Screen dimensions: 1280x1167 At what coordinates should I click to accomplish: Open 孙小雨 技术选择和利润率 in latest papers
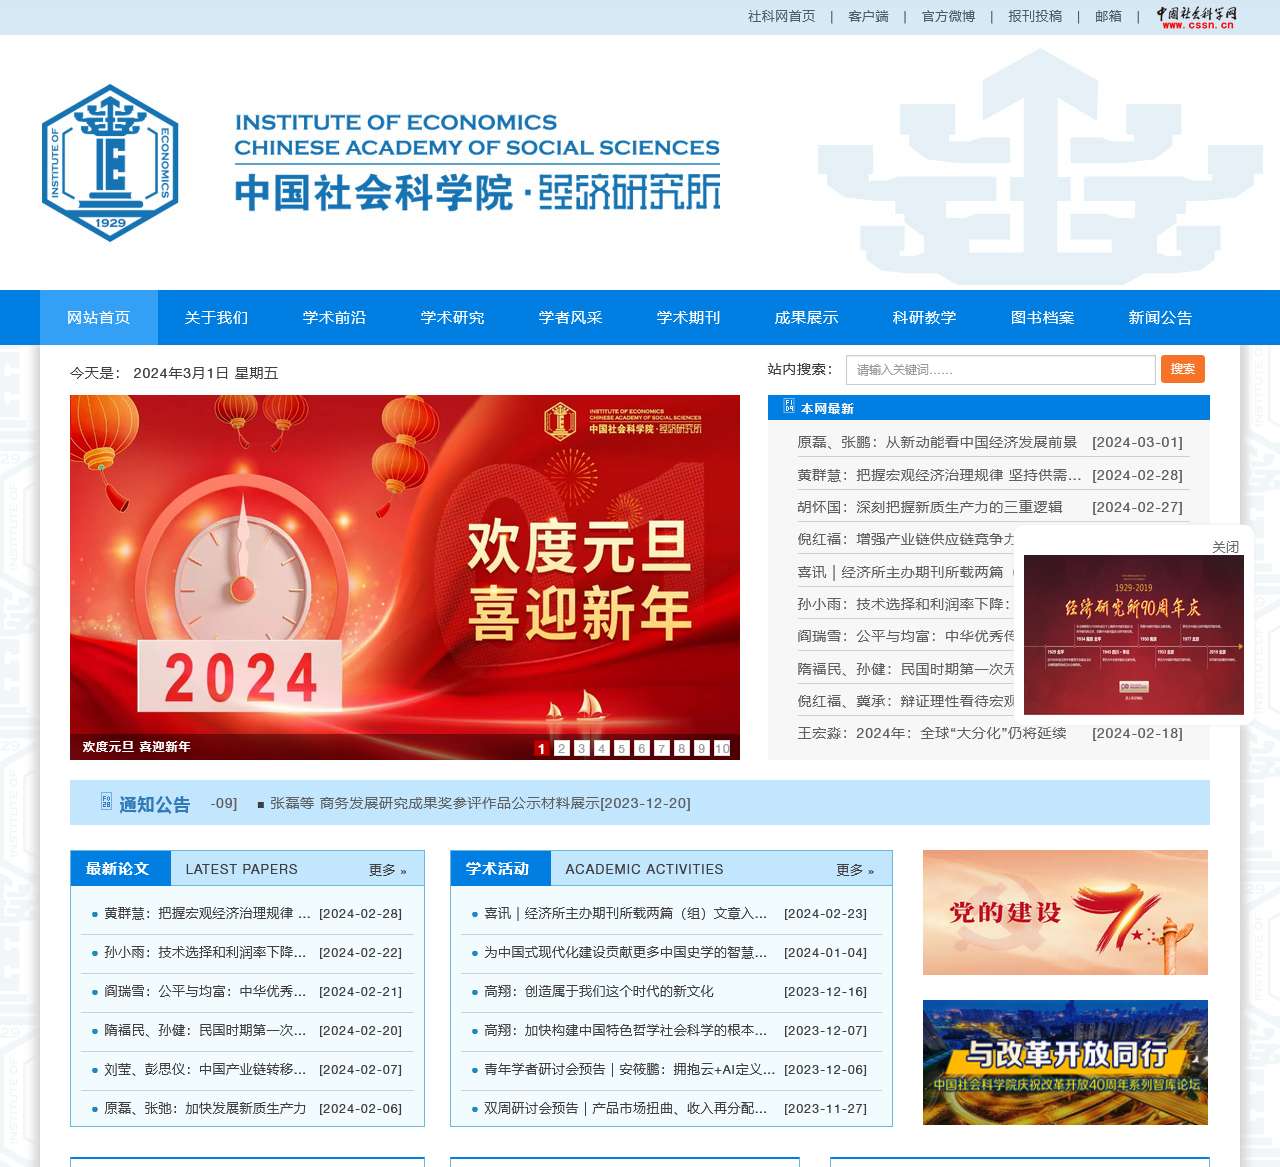(205, 953)
